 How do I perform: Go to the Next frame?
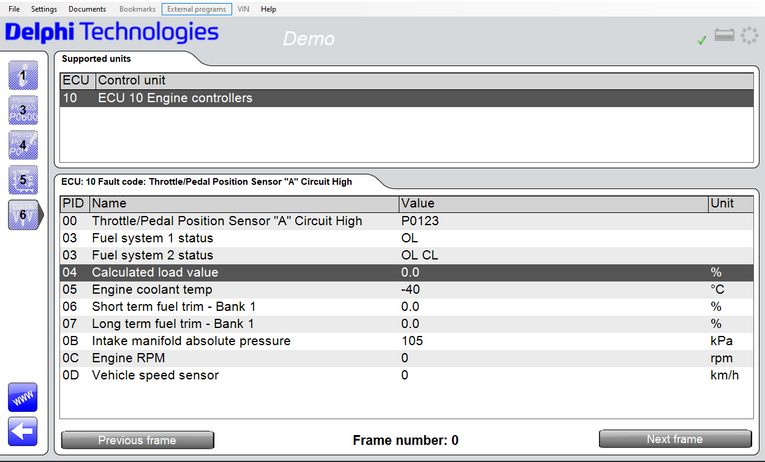click(x=675, y=439)
